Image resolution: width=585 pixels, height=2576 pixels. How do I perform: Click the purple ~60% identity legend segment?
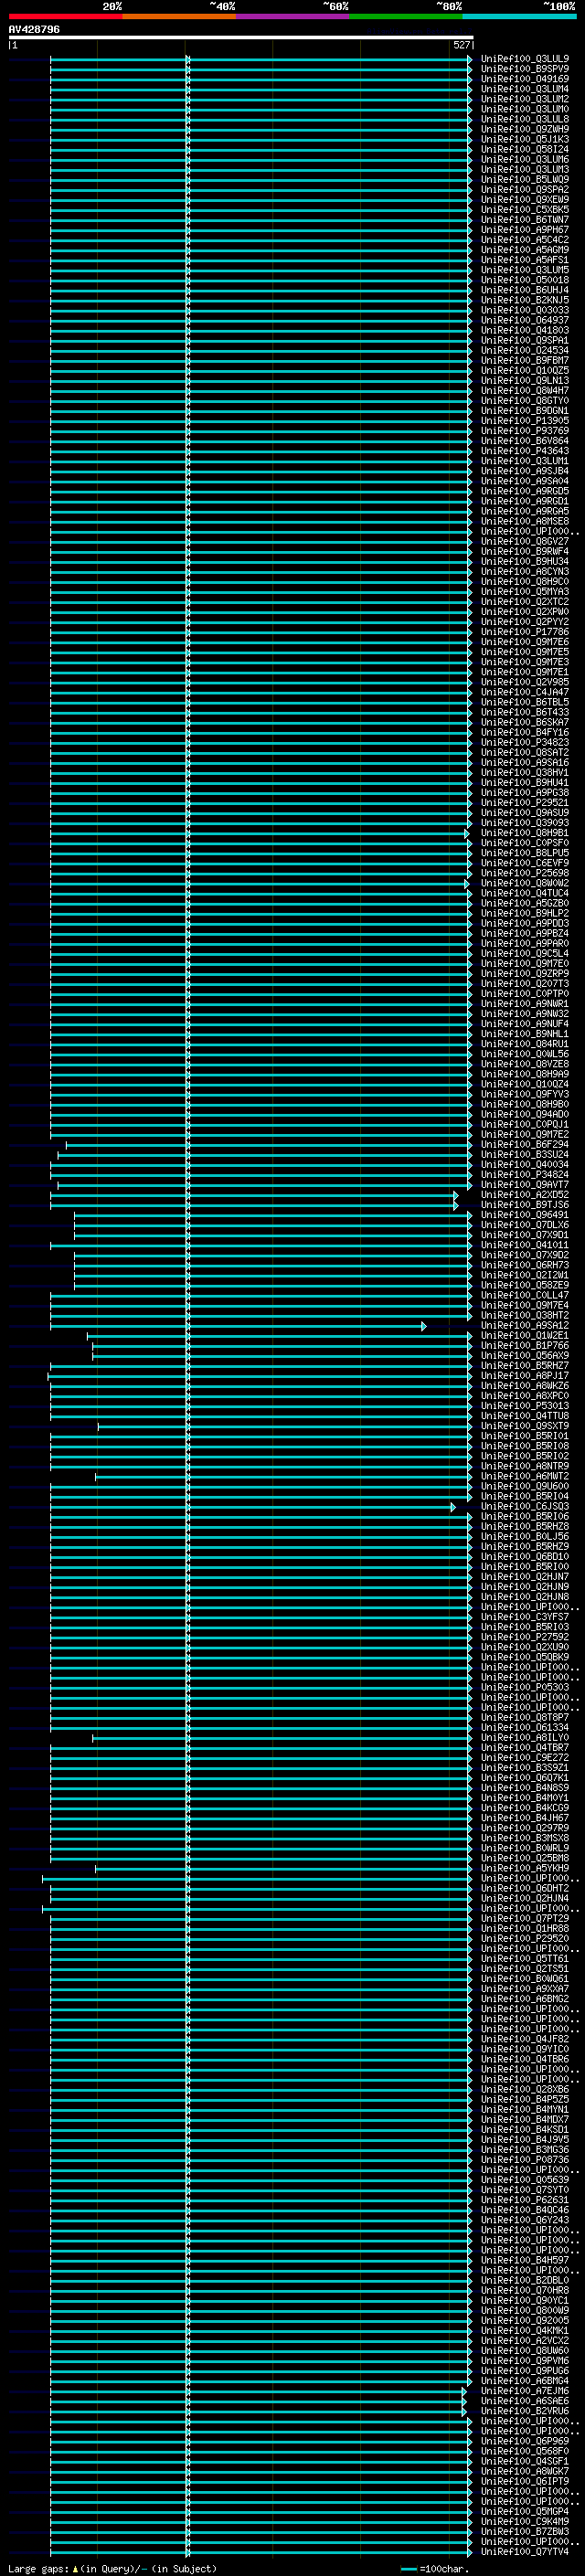click(x=293, y=16)
